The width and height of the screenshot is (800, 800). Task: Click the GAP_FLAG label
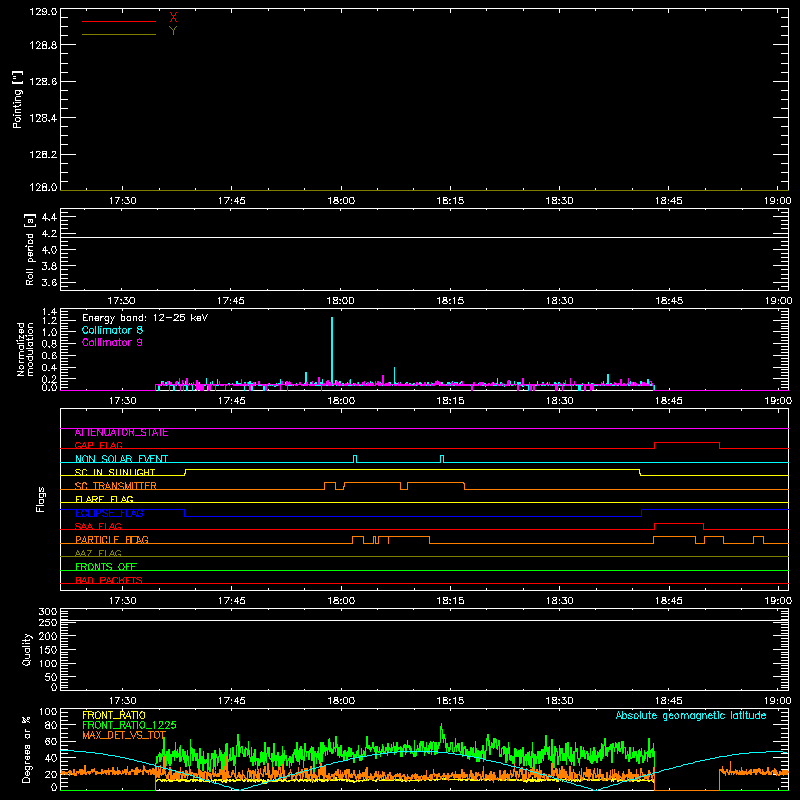(x=98, y=445)
